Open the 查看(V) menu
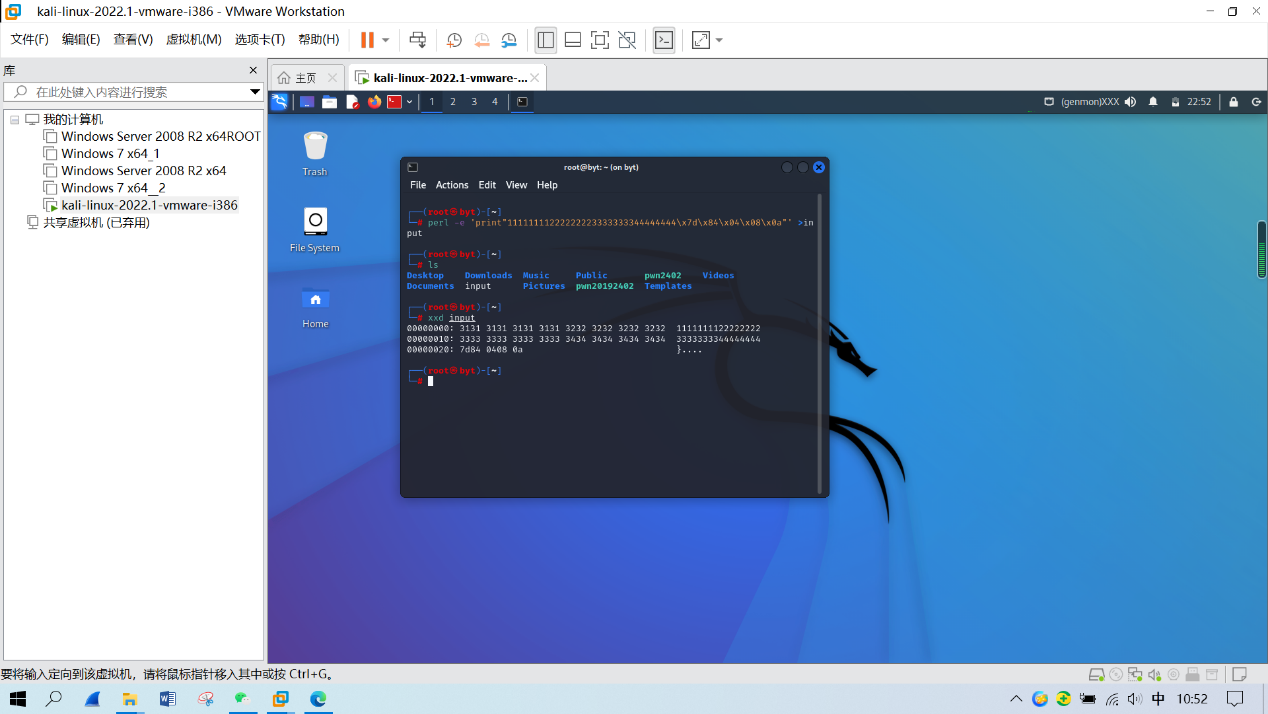The height and width of the screenshot is (714, 1268). 133,39
